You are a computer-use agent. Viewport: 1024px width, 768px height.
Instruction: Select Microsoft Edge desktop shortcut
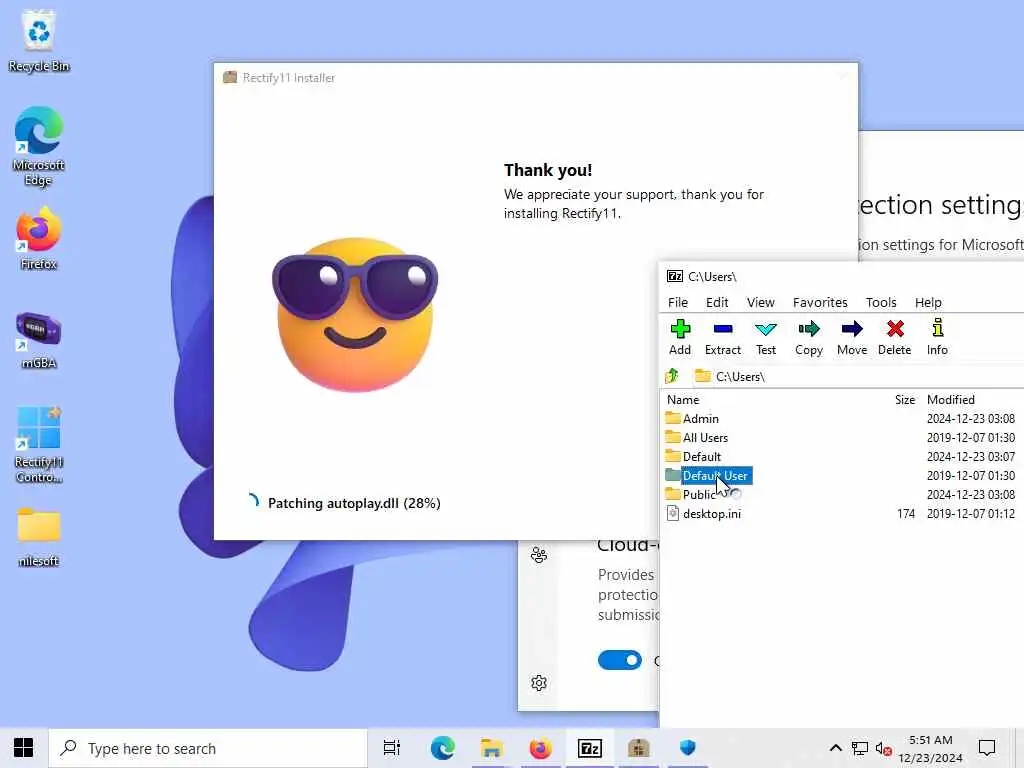pyautogui.click(x=39, y=147)
